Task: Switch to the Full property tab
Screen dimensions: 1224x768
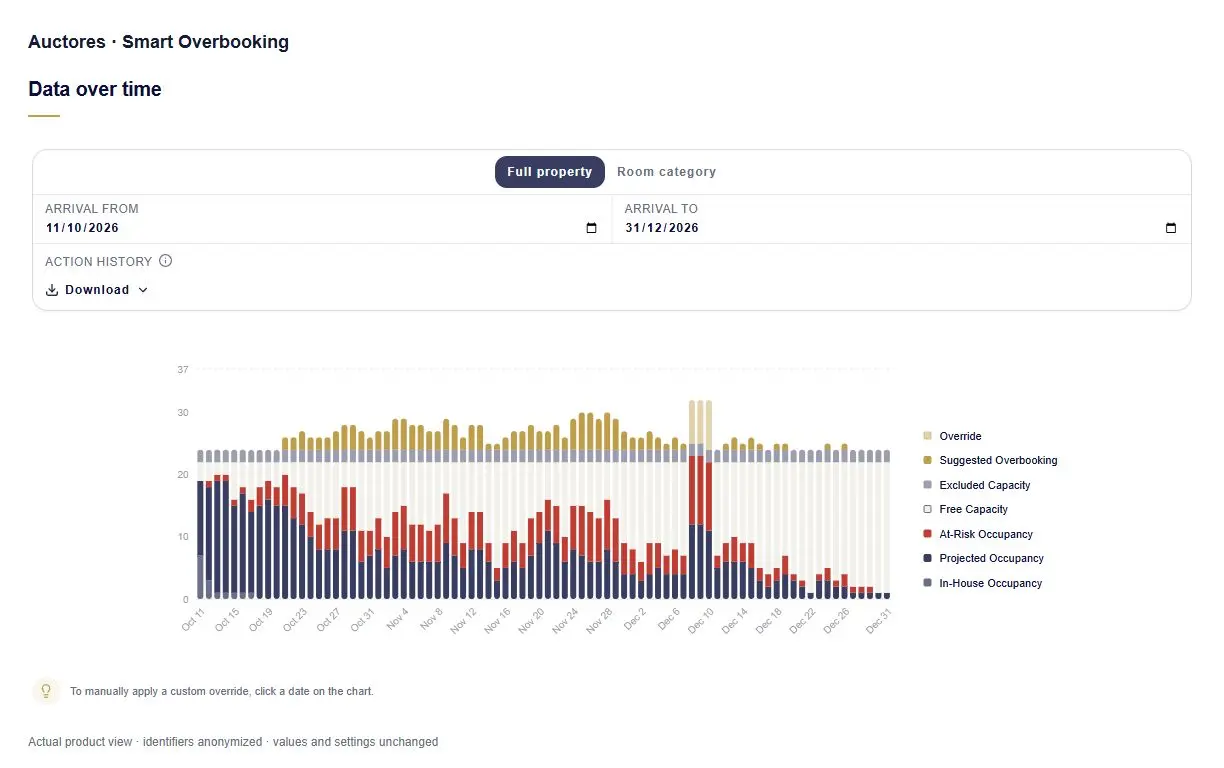Action: click(x=550, y=172)
